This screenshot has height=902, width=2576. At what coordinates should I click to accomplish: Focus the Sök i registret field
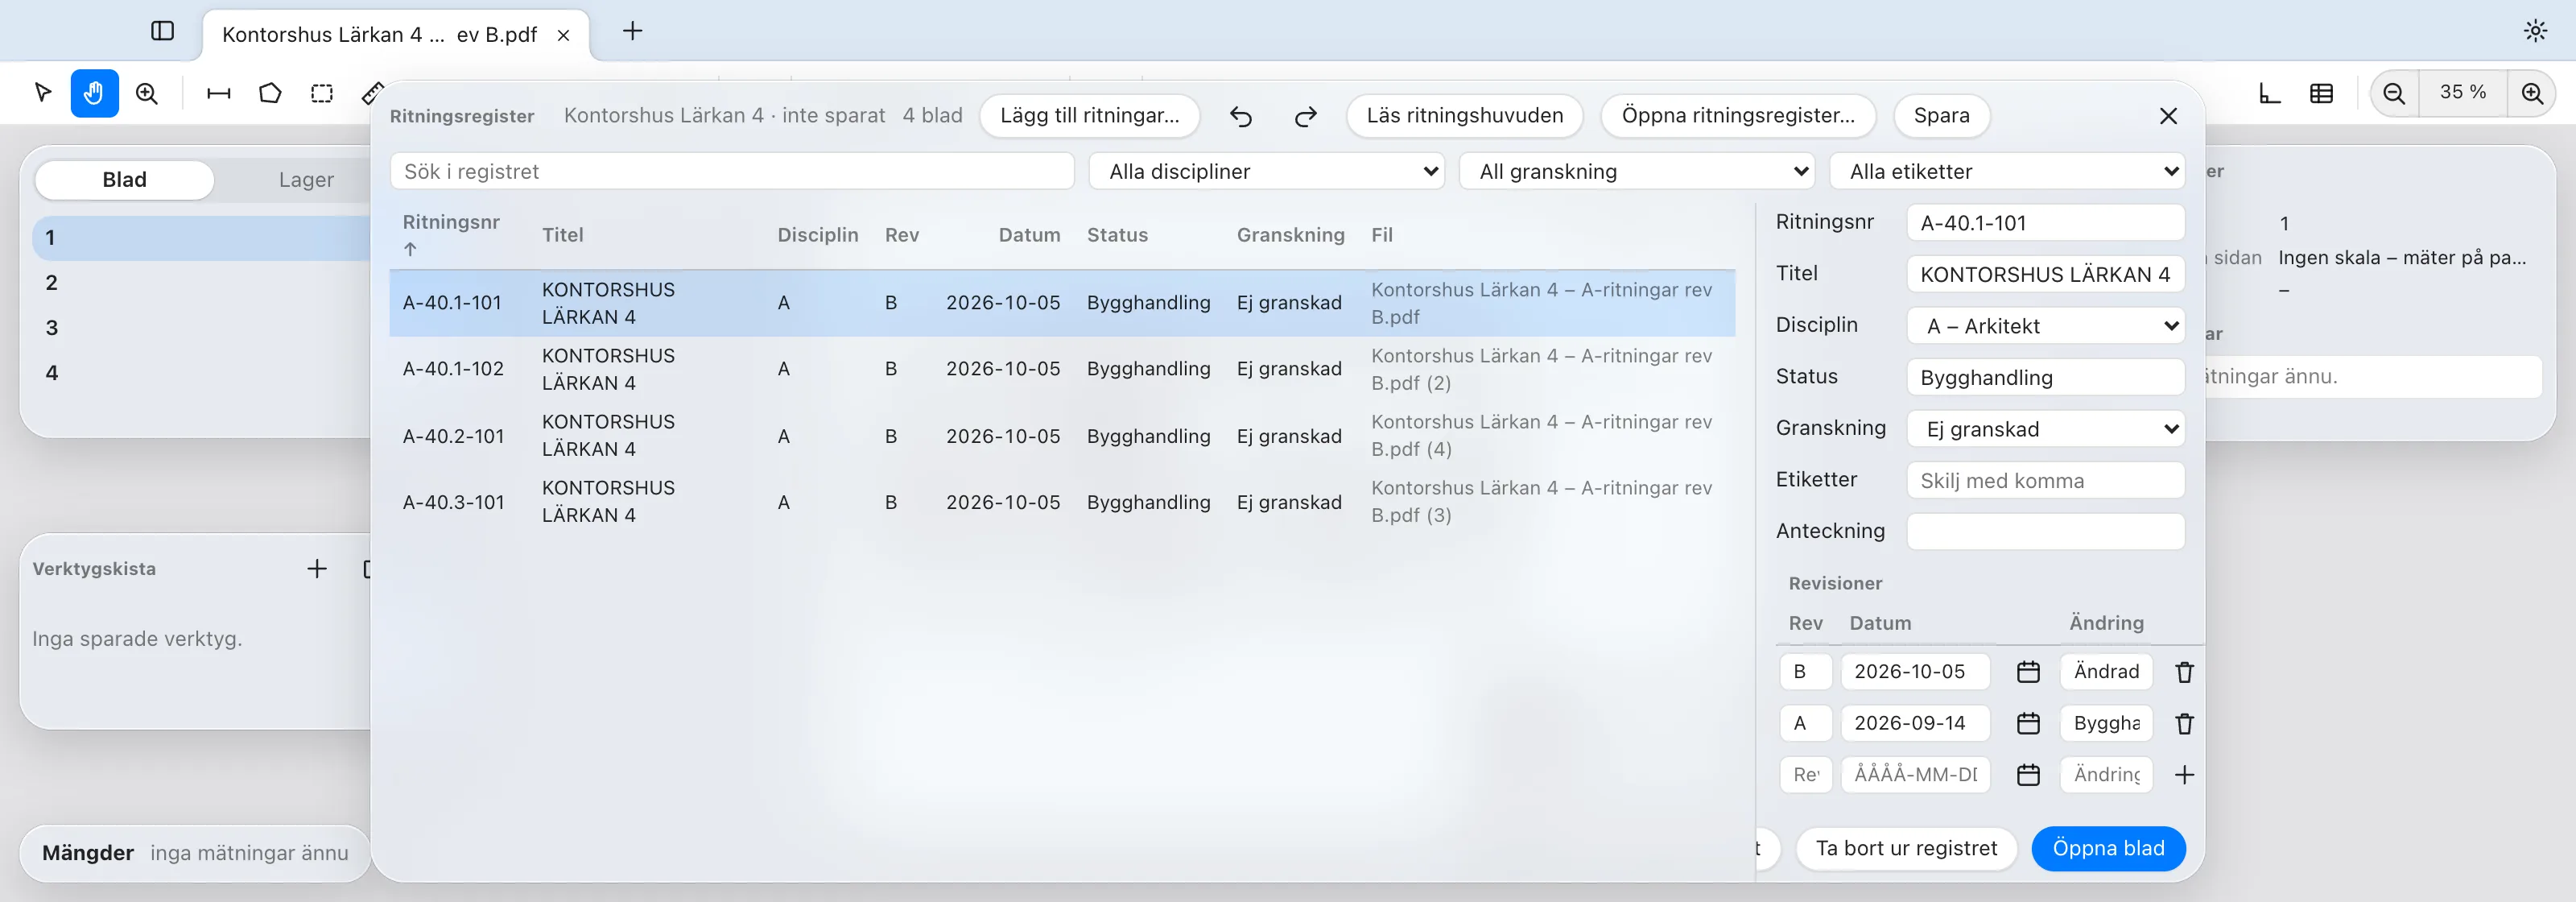(x=732, y=171)
